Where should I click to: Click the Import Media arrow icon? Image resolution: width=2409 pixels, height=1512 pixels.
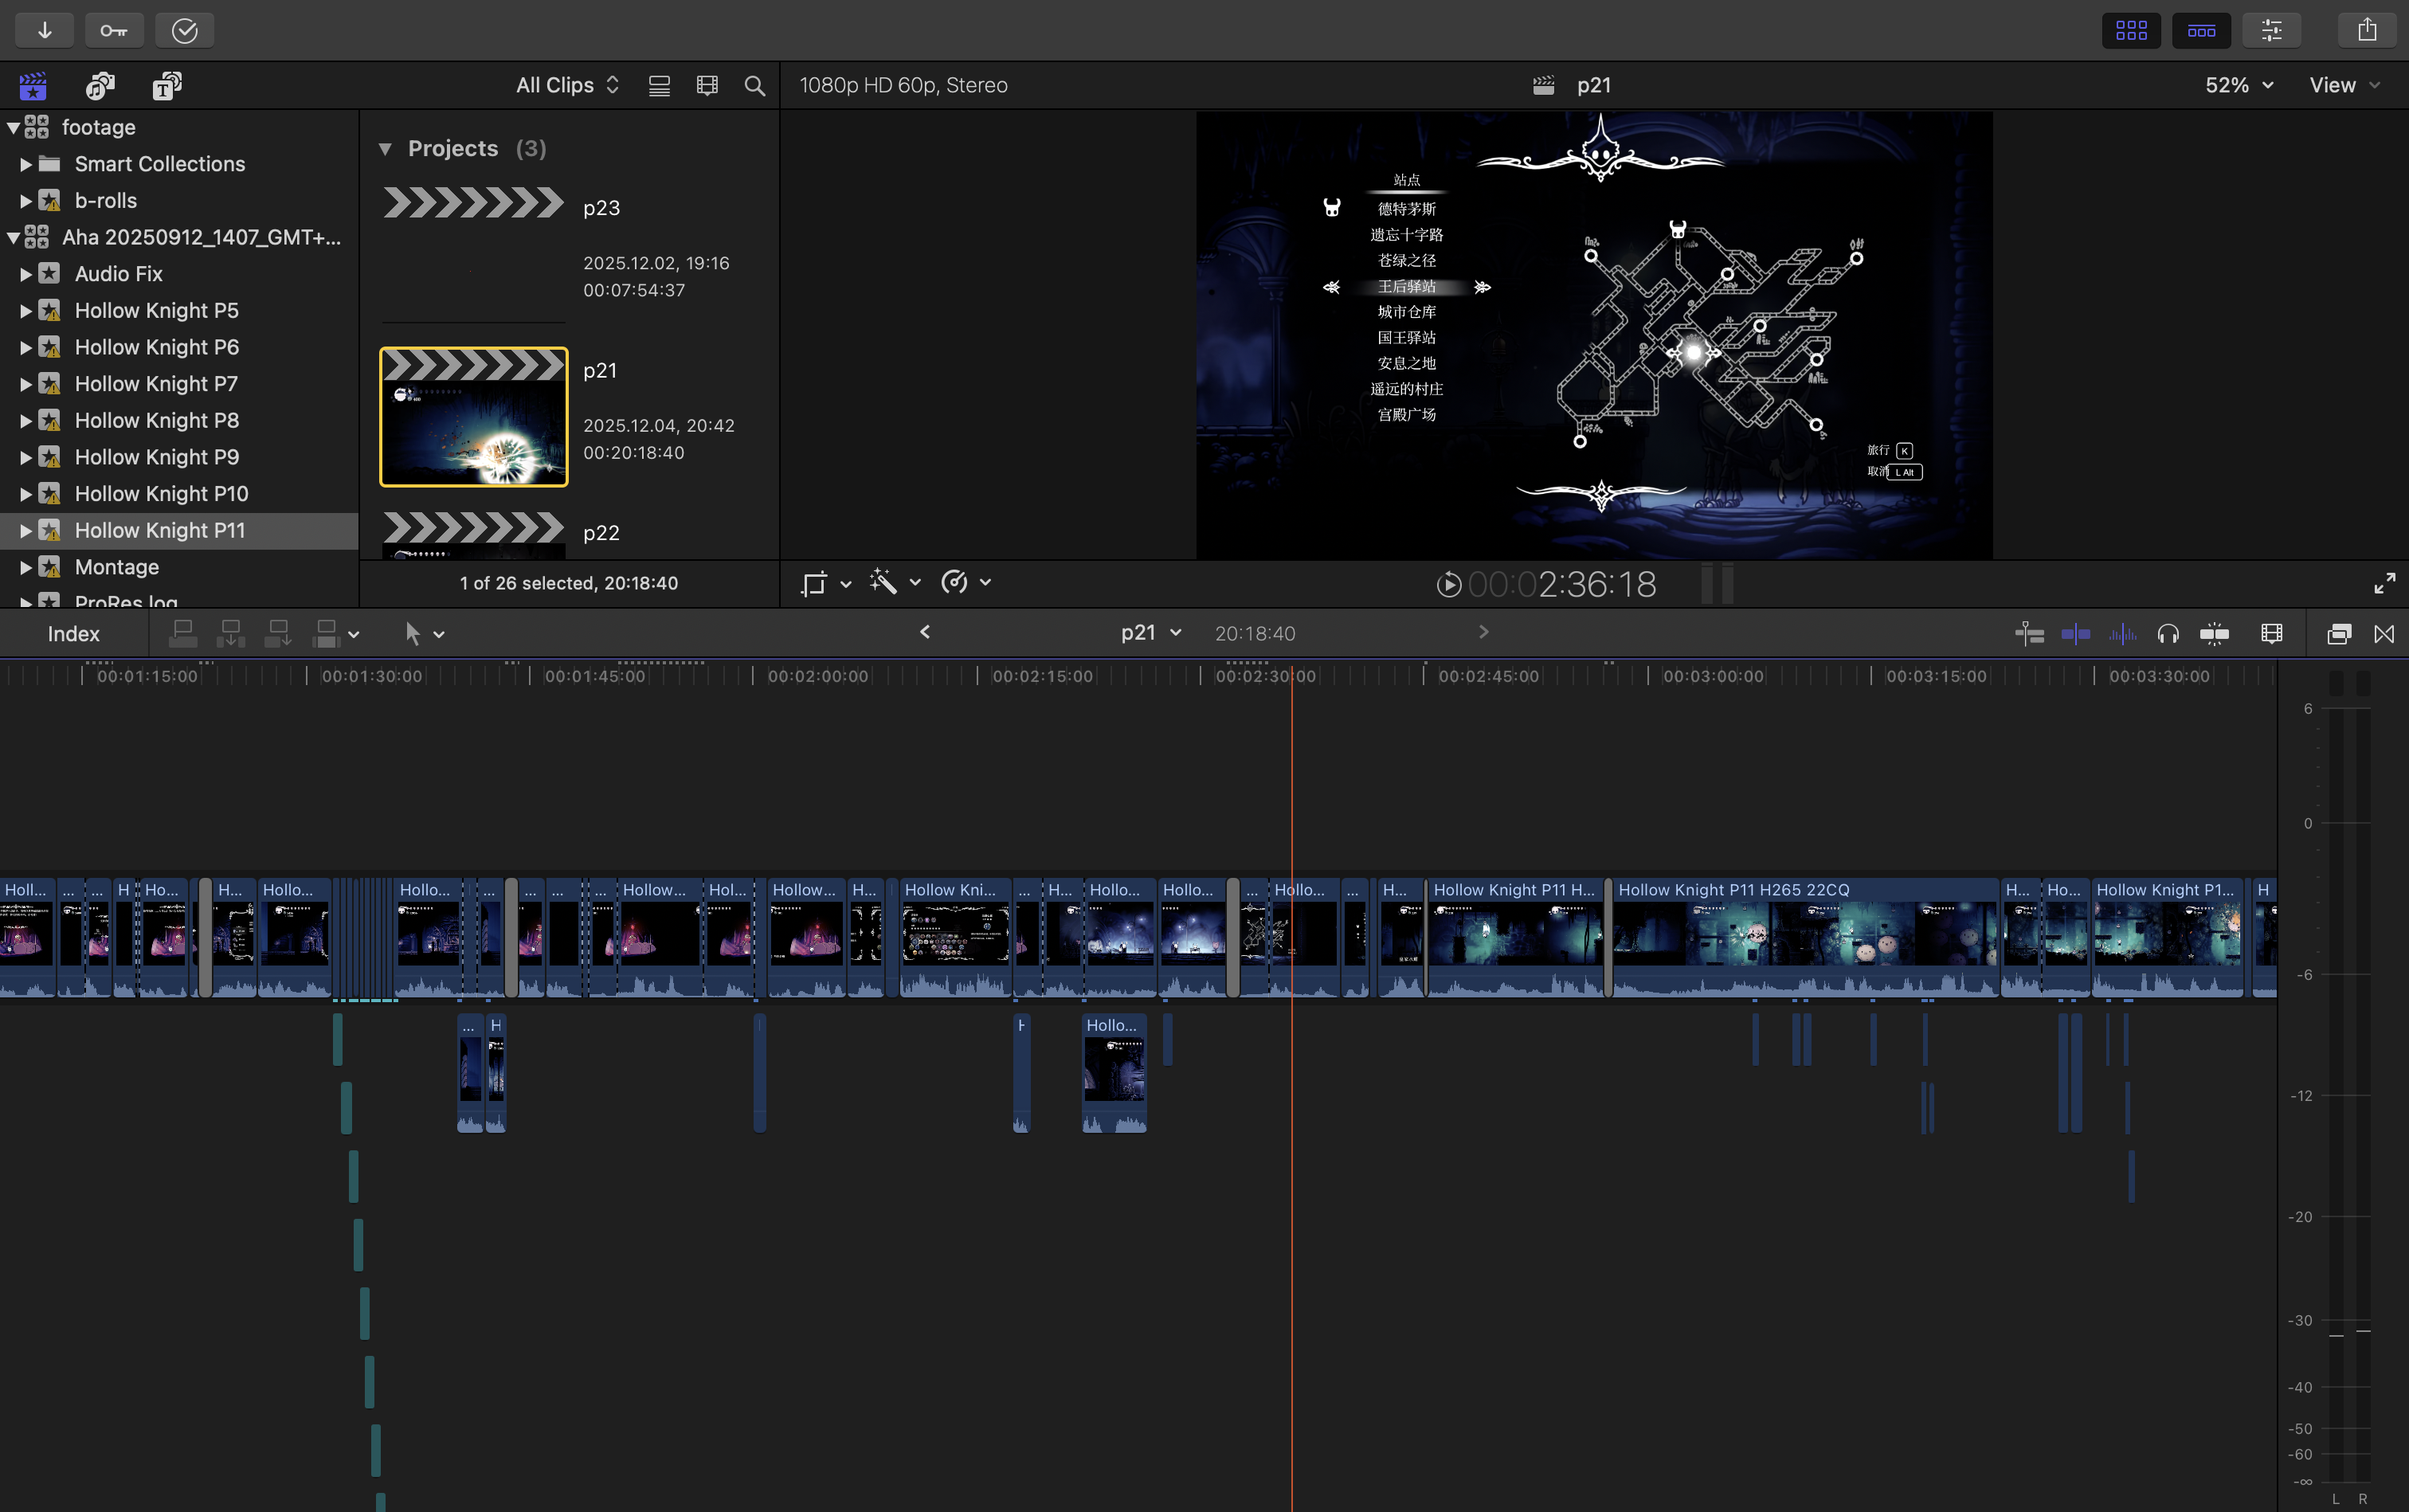click(x=45, y=29)
